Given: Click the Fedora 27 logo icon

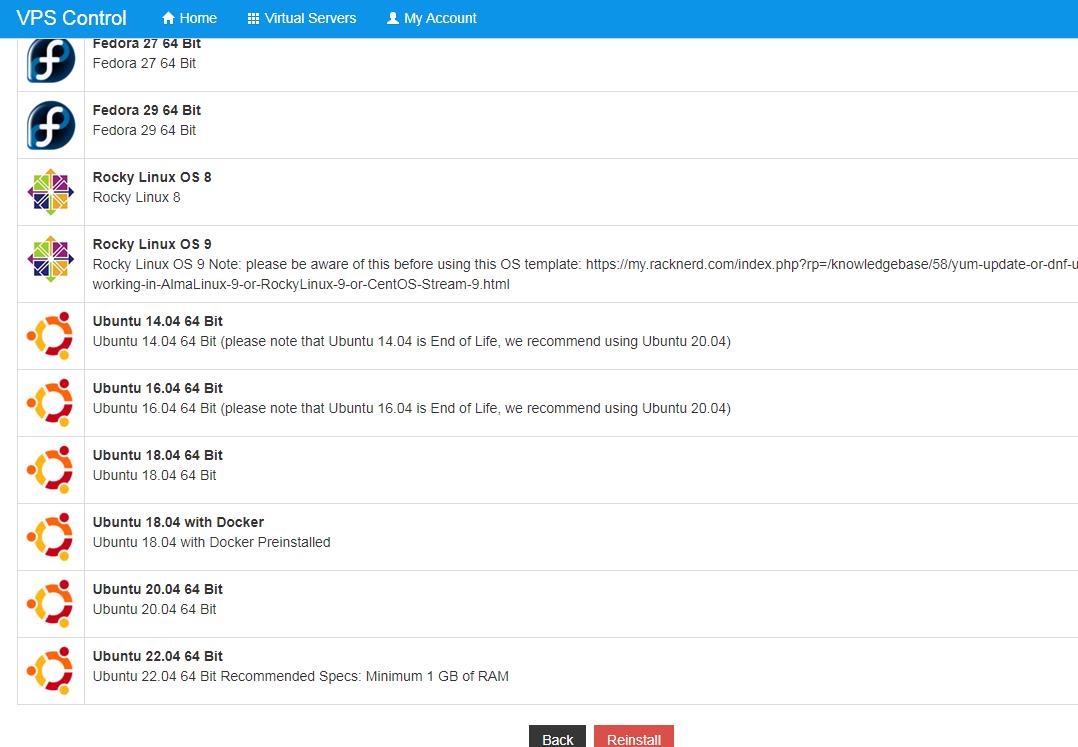Looking at the screenshot, I should pyautogui.click(x=51, y=60).
